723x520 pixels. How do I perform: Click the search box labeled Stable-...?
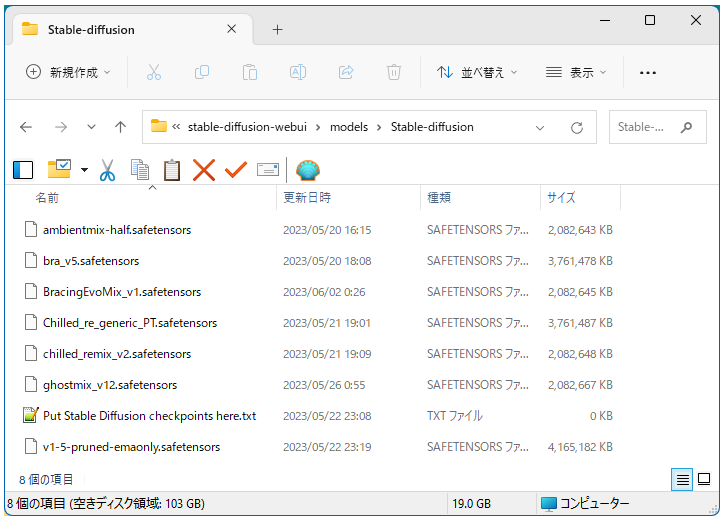pyautogui.click(x=643, y=127)
